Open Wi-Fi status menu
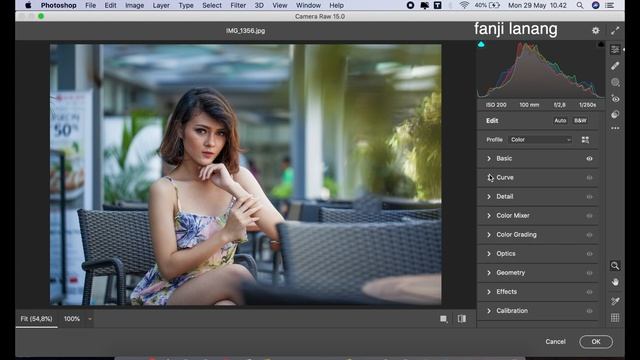This screenshot has width=640, height=360. (x=464, y=5)
